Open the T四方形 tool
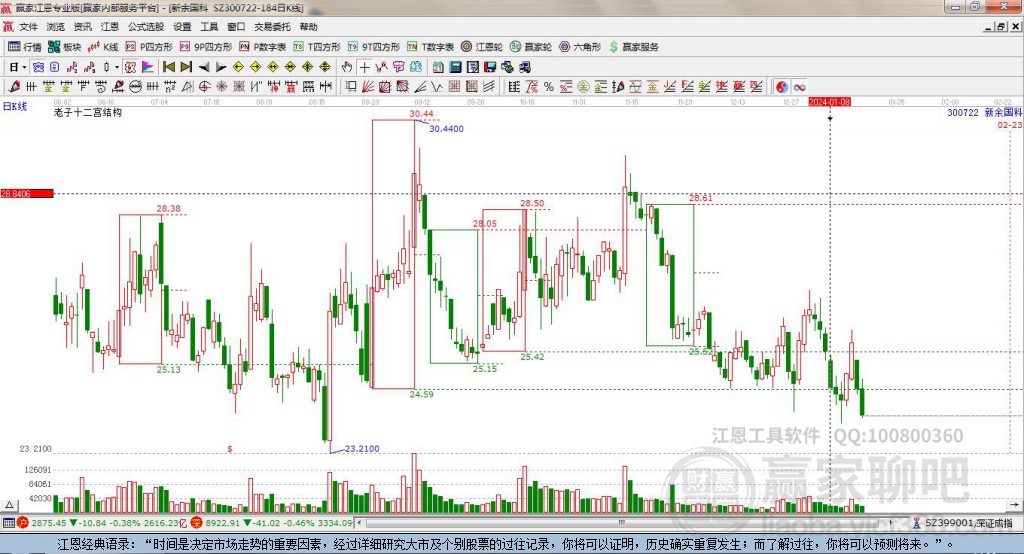 (x=317, y=47)
